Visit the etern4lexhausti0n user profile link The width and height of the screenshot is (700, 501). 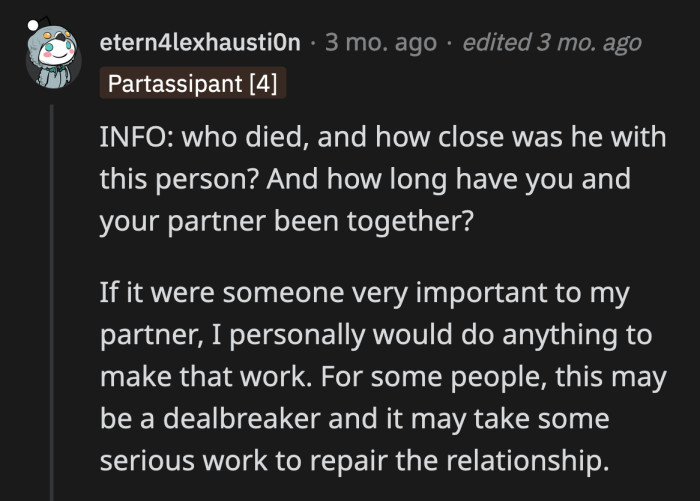[200, 42]
